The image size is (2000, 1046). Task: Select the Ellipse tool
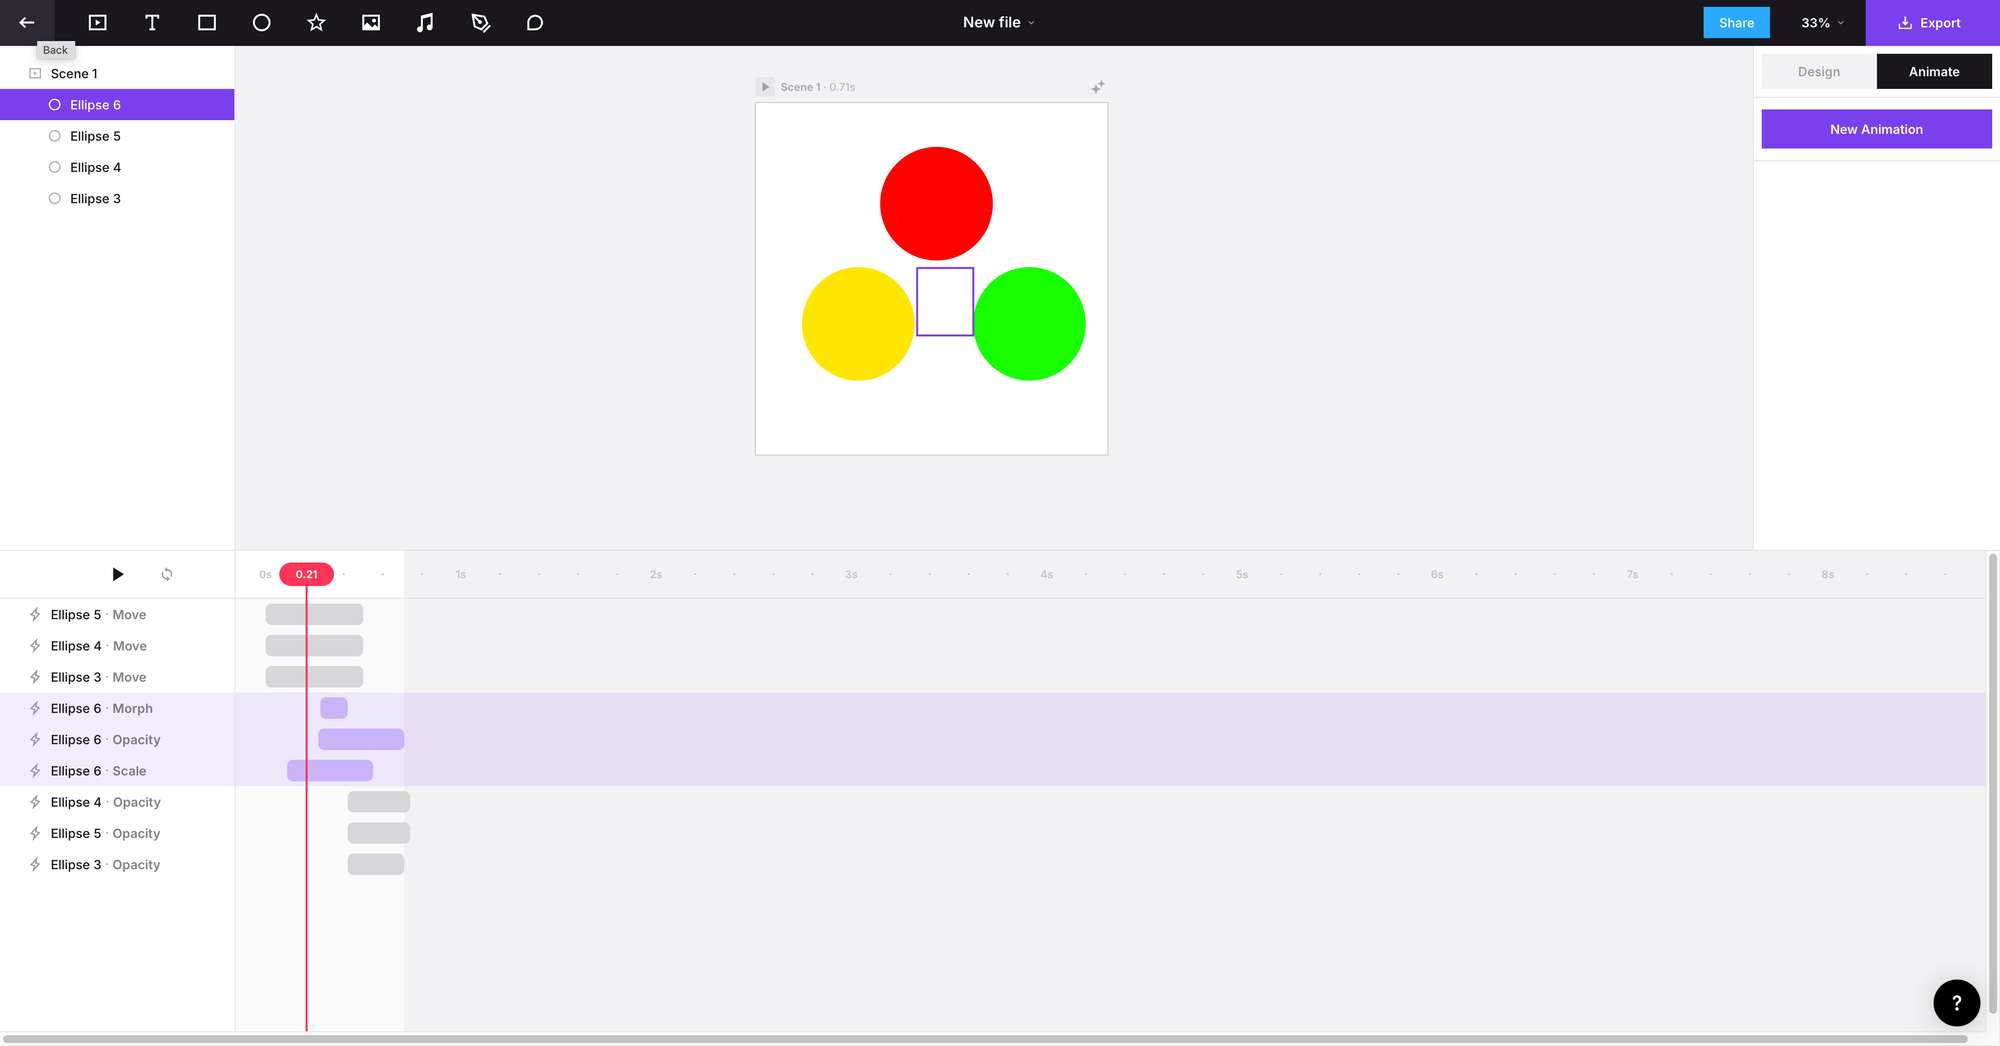click(261, 22)
